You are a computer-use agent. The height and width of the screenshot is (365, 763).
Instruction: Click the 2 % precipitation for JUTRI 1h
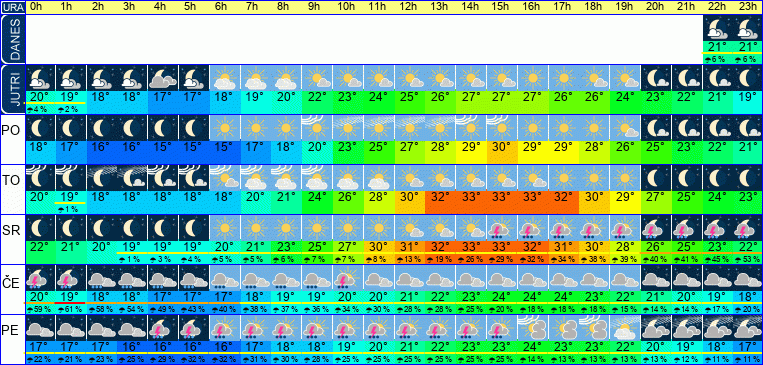(x=68, y=110)
